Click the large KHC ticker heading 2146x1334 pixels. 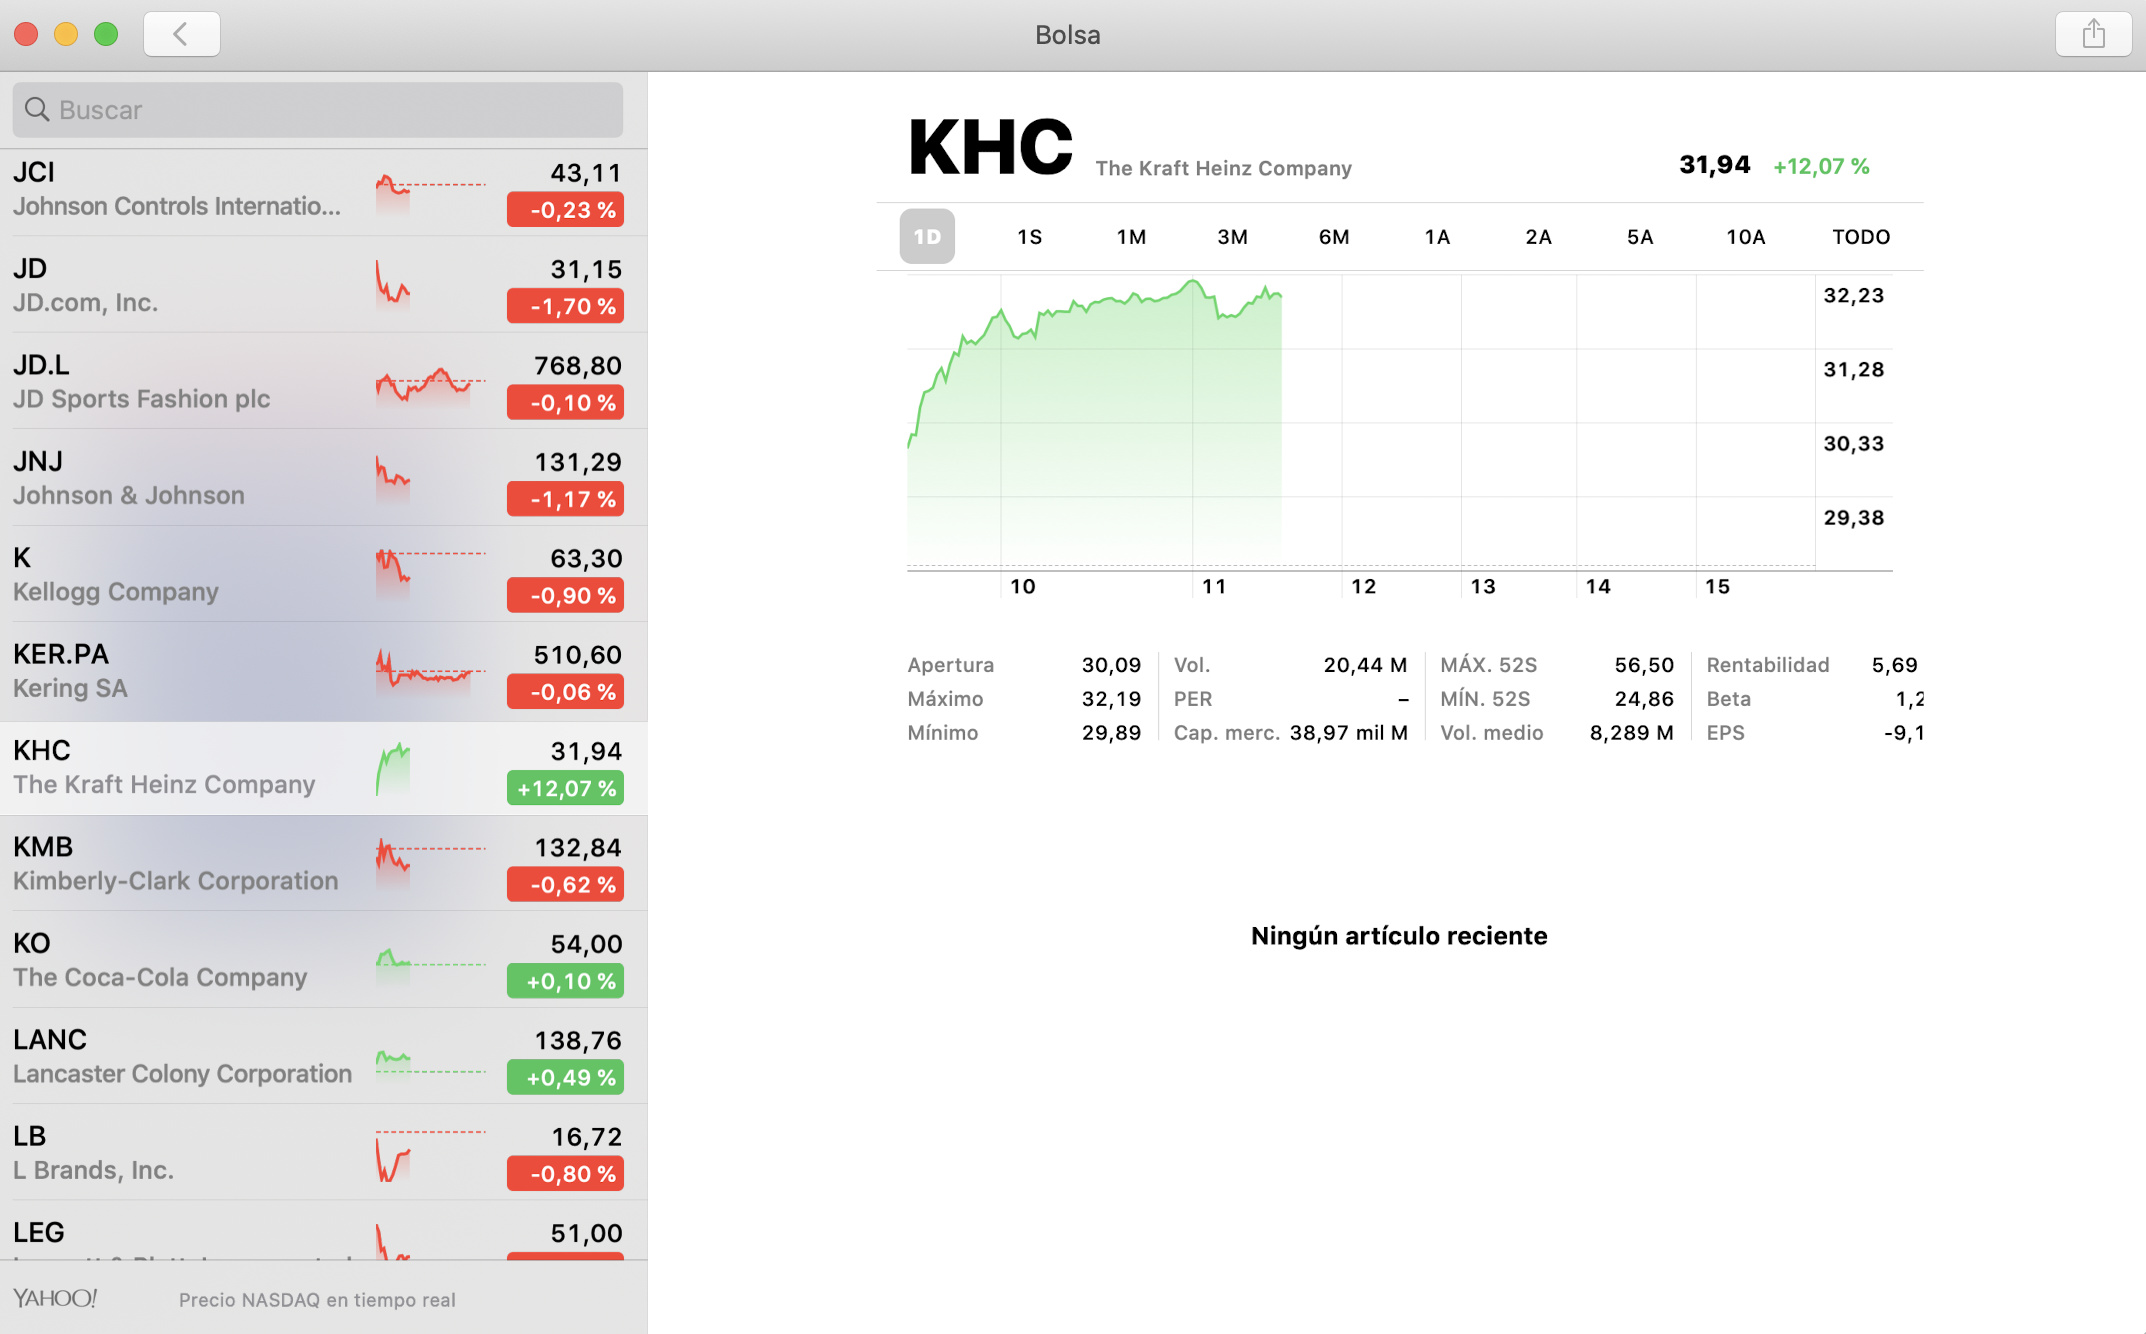tap(990, 147)
